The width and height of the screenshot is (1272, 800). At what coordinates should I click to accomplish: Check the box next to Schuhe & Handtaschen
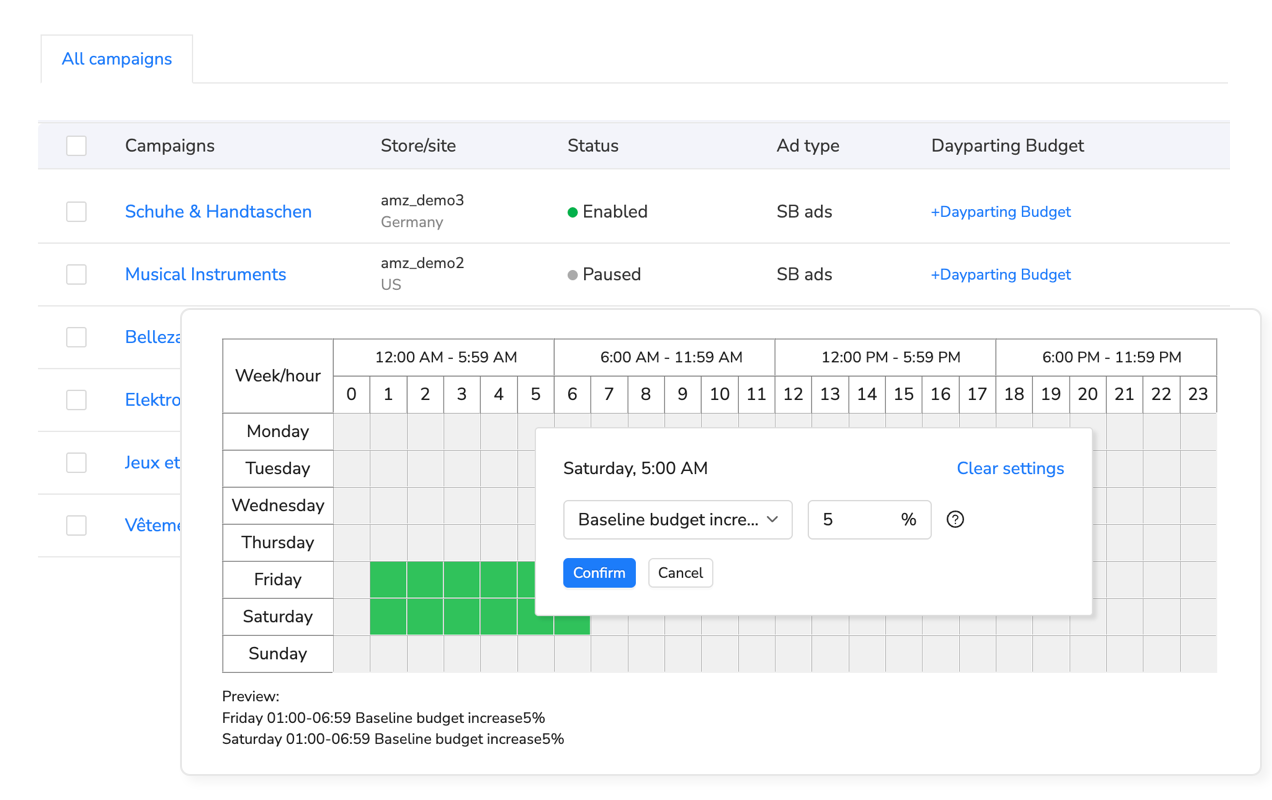[76, 211]
